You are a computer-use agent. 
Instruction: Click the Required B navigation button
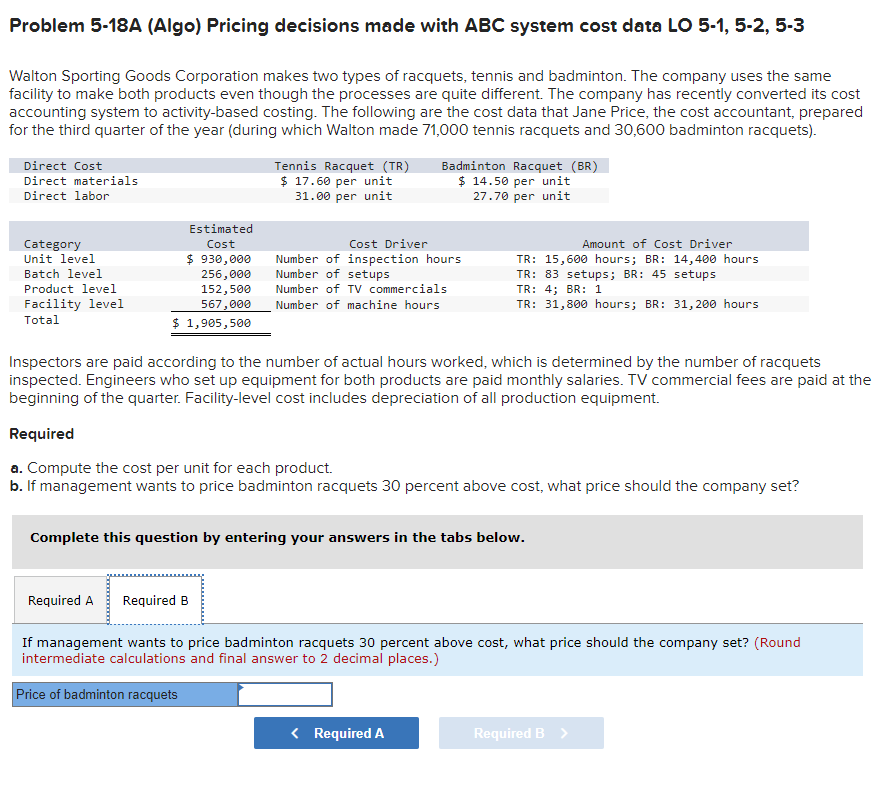click(x=521, y=732)
